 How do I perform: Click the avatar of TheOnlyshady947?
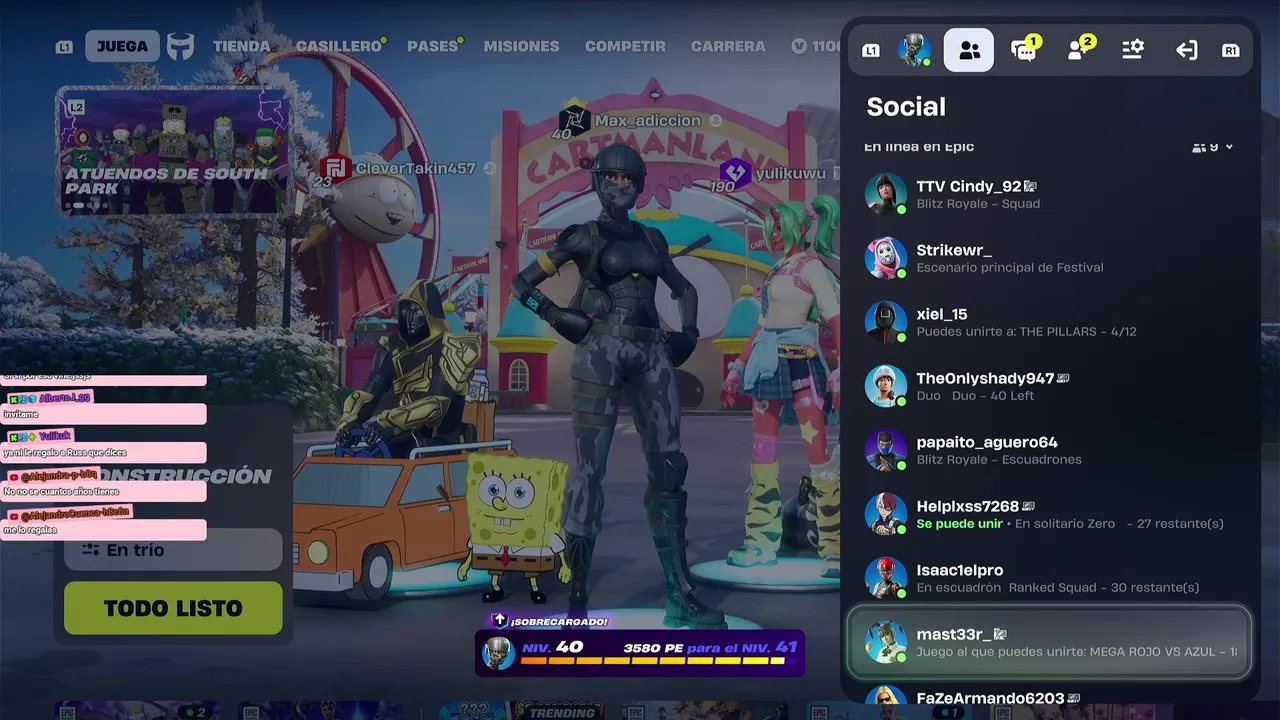click(x=886, y=386)
